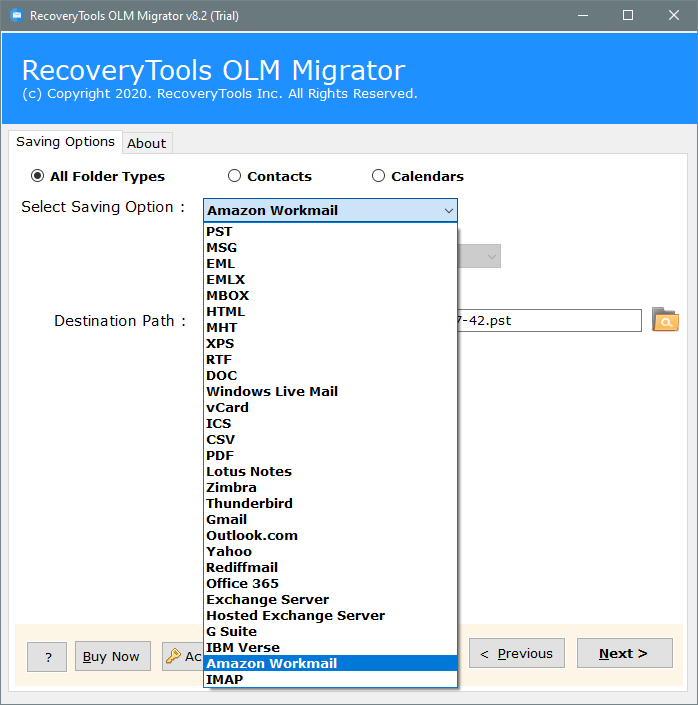Choose ICS option
698x705 pixels.
coord(331,424)
